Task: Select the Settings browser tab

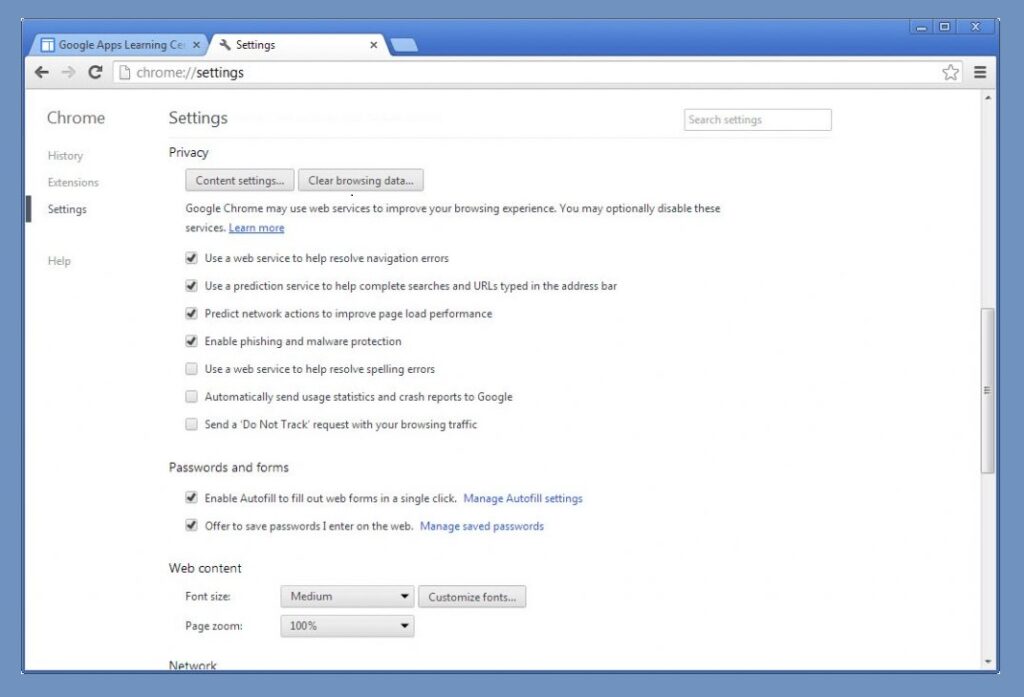Action: [x=300, y=44]
